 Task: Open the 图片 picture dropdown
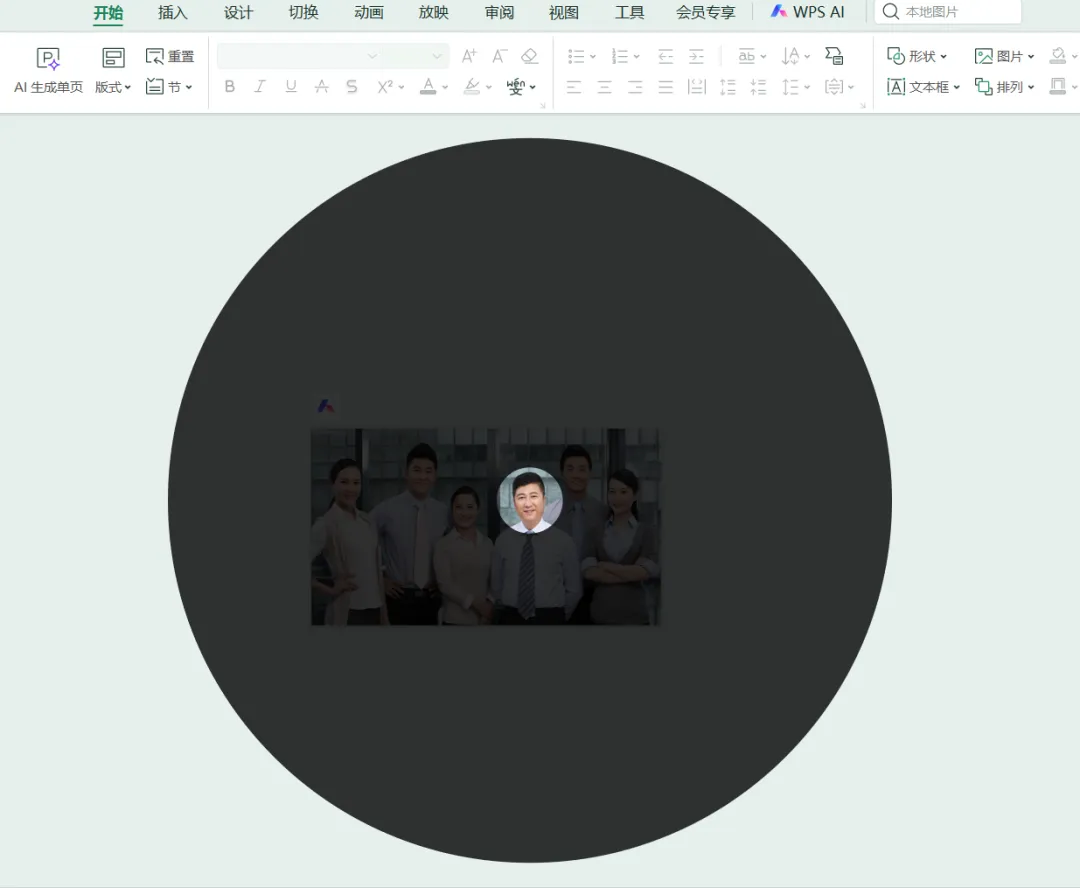(1004, 56)
